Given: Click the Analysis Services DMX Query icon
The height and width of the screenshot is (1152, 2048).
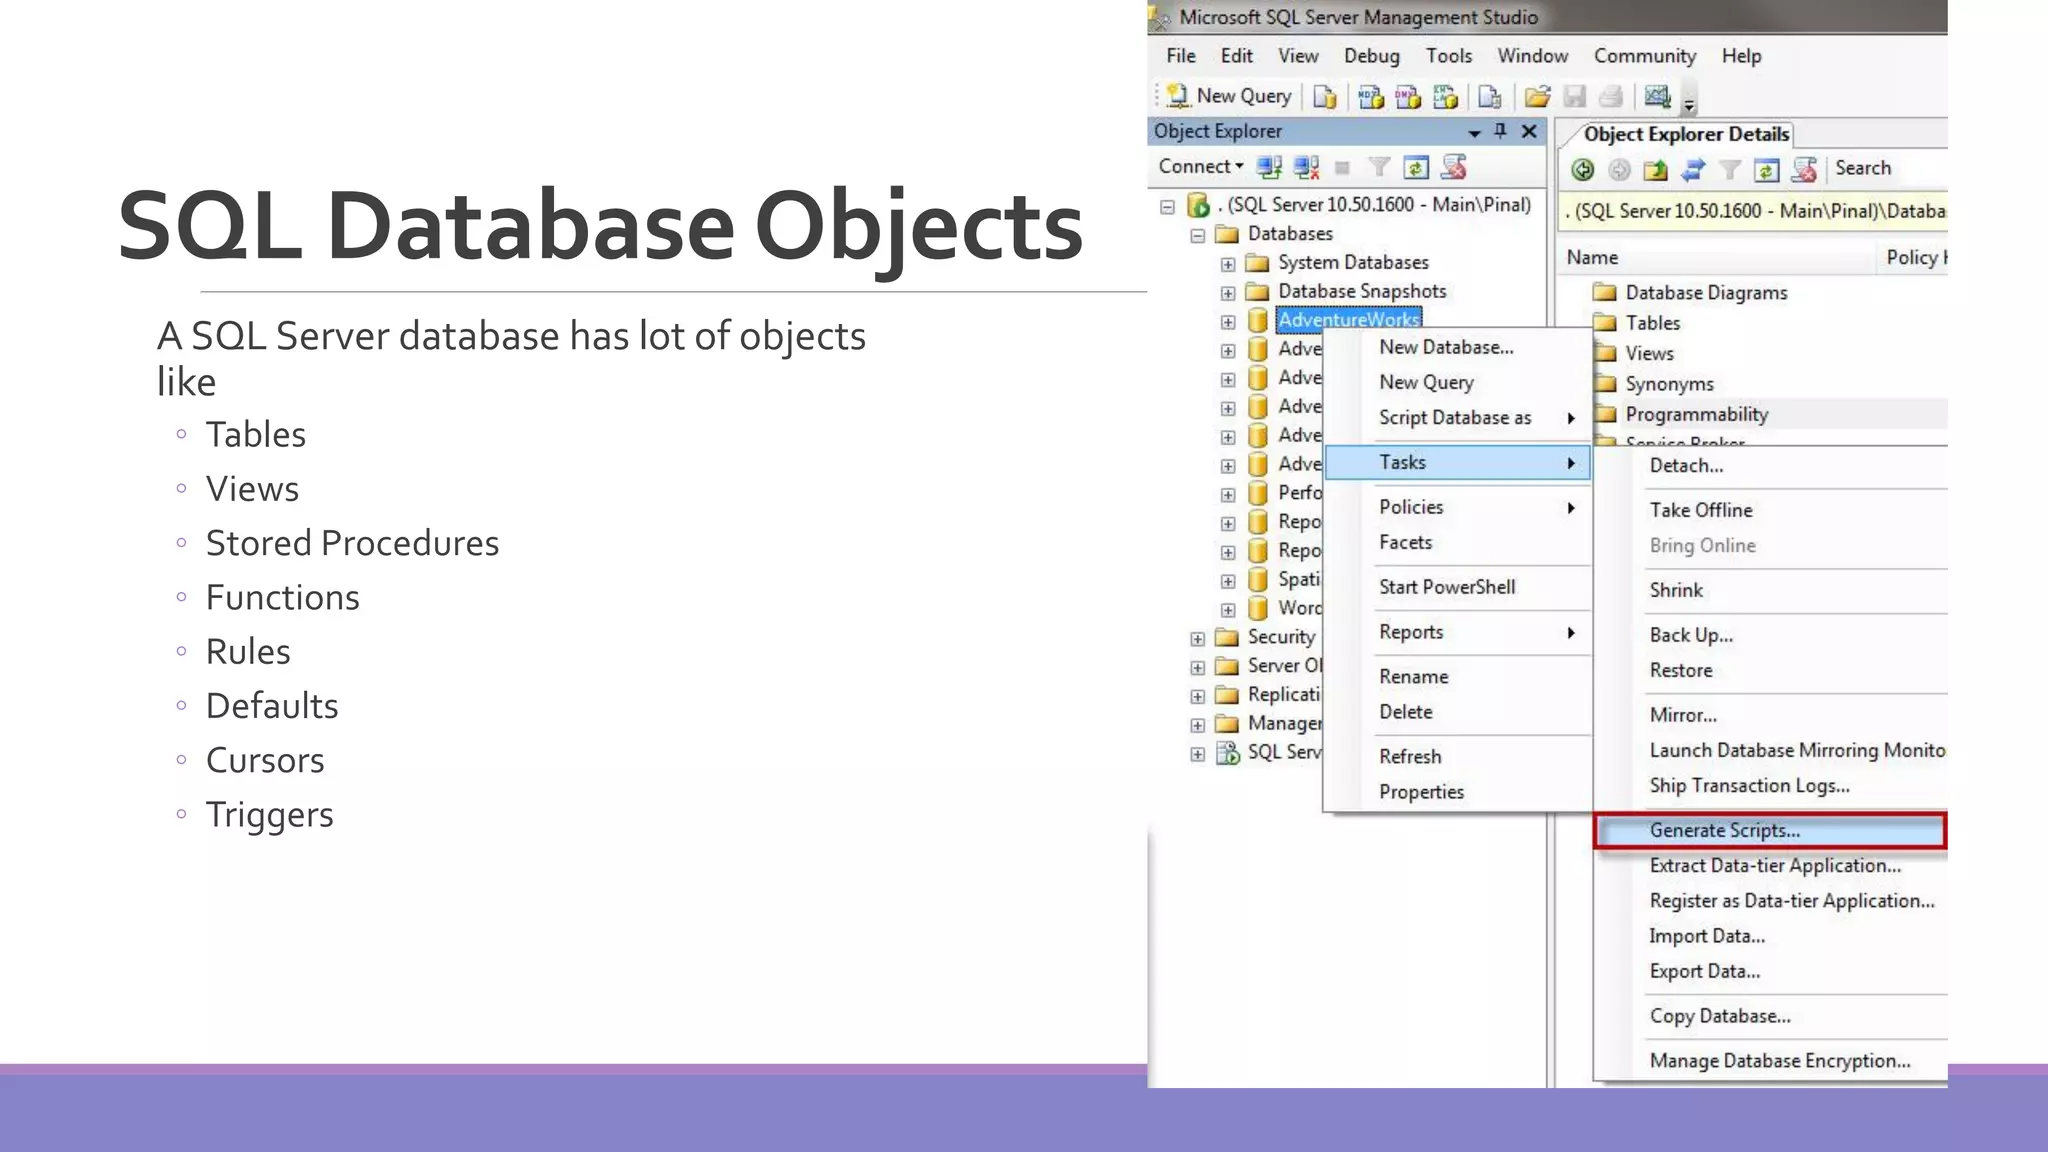Looking at the screenshot, I should coord(1408,97).
